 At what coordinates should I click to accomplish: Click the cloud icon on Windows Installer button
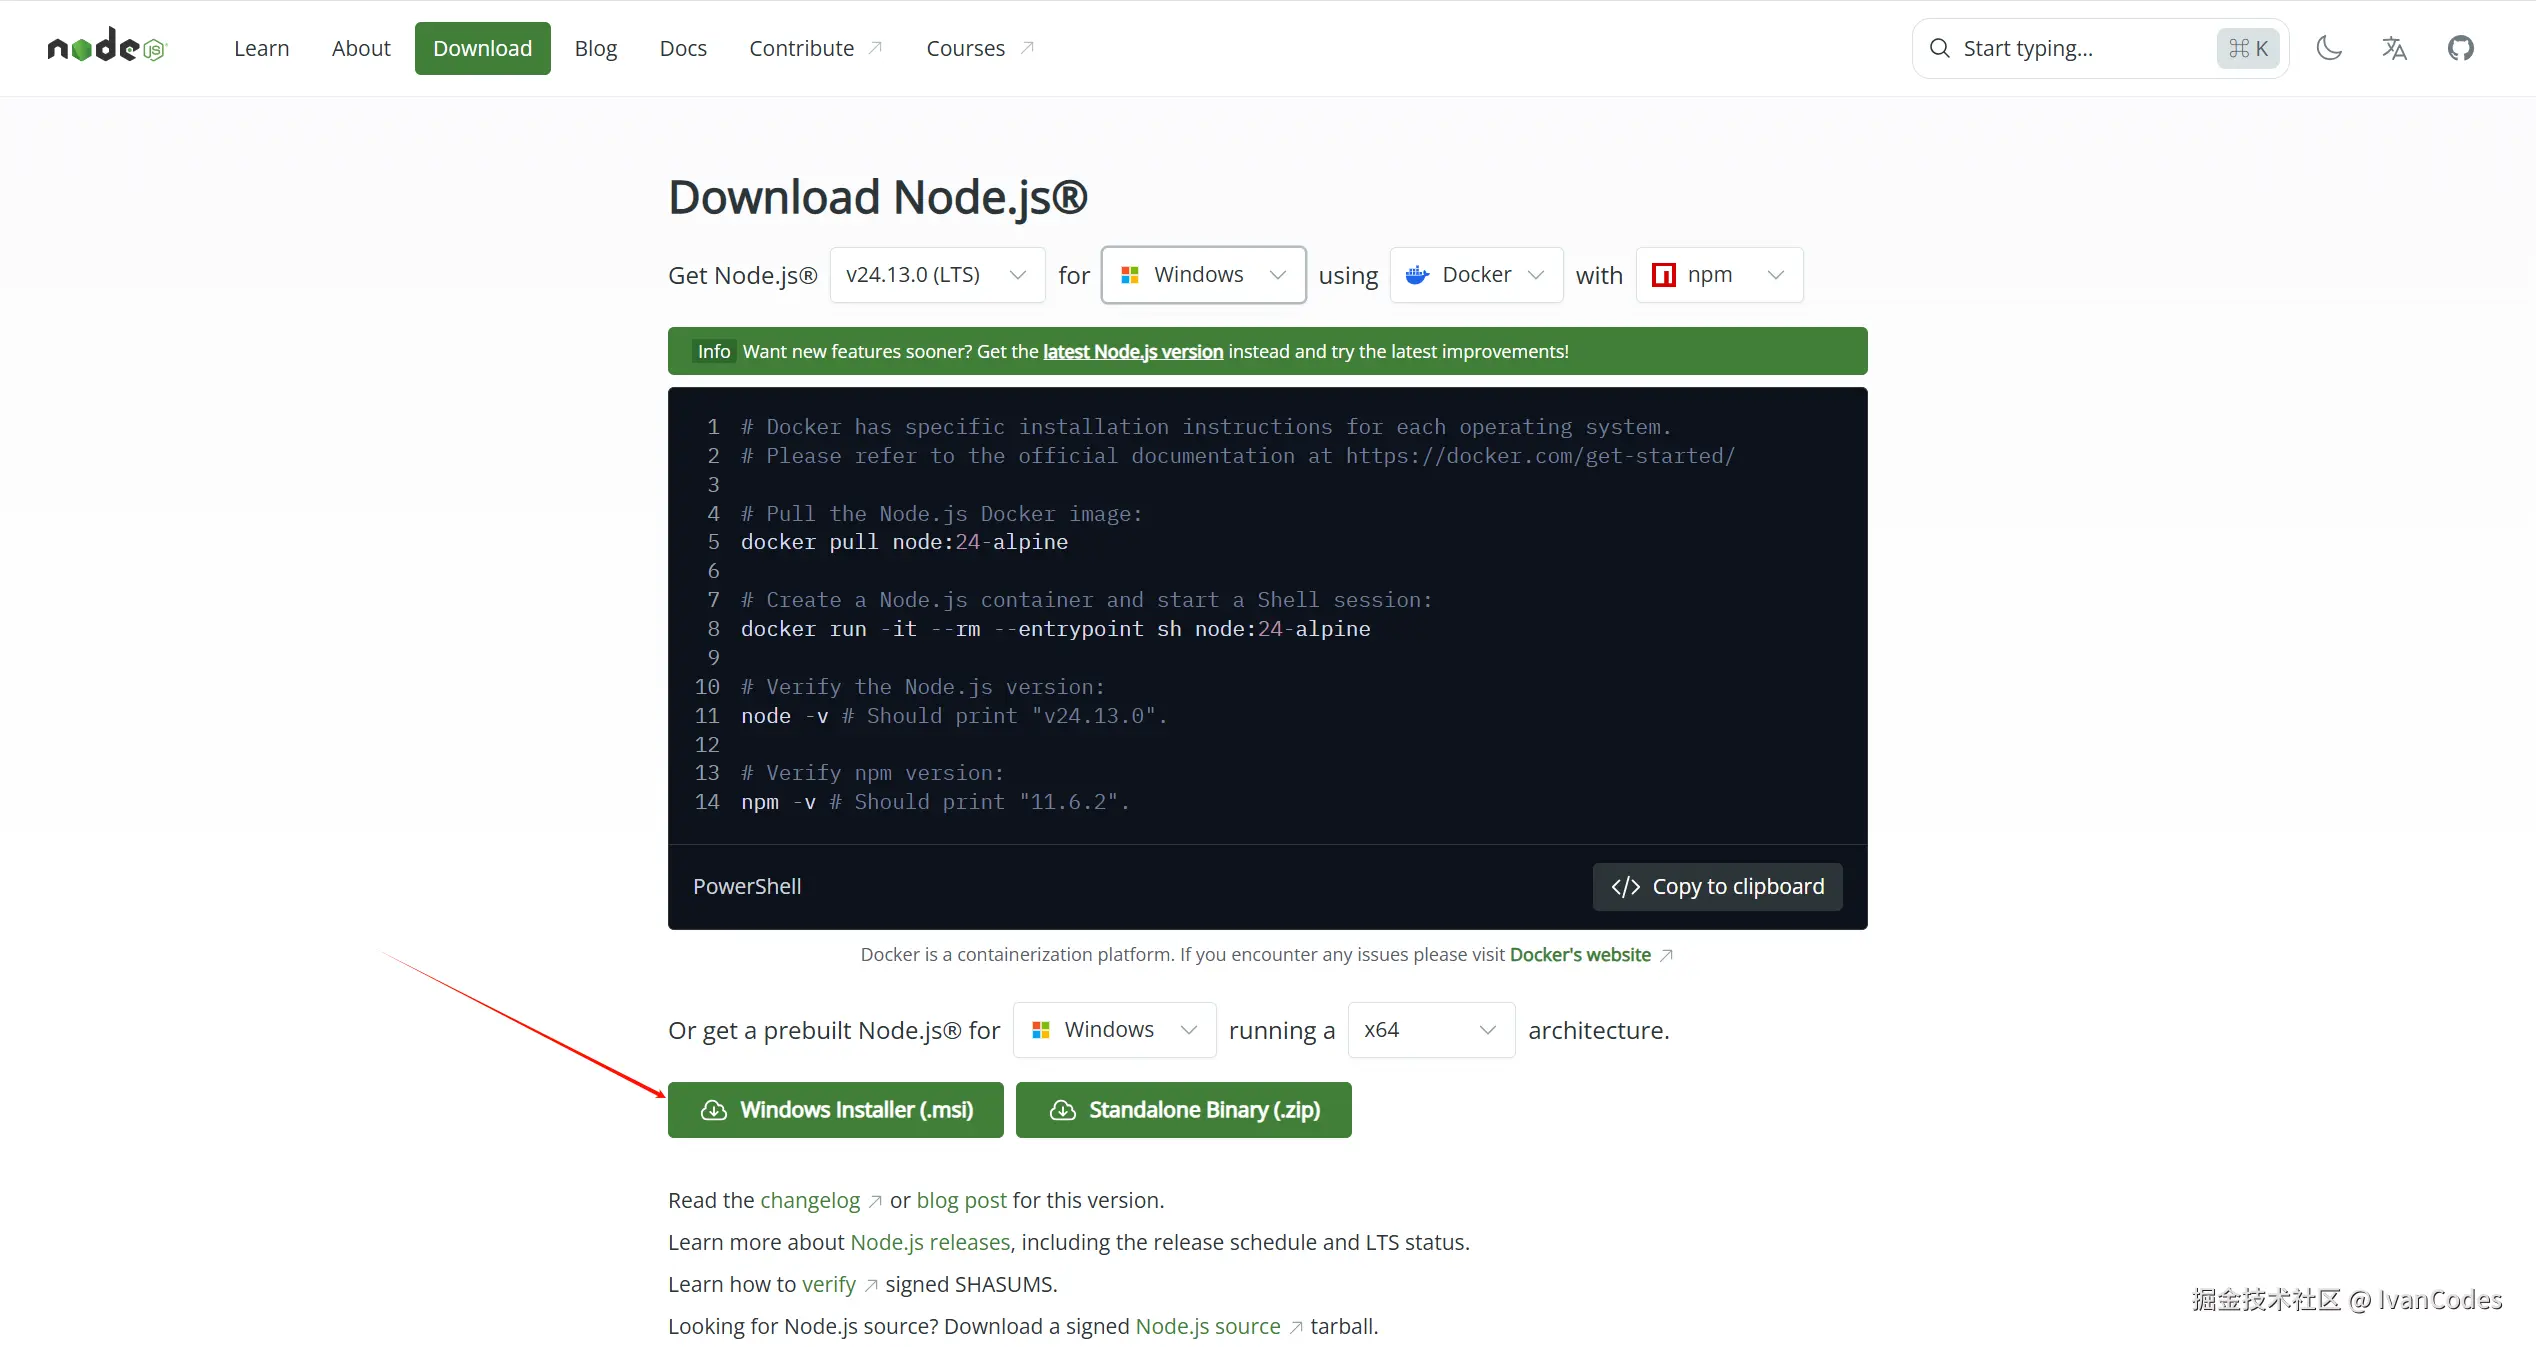pos(714,1110)
